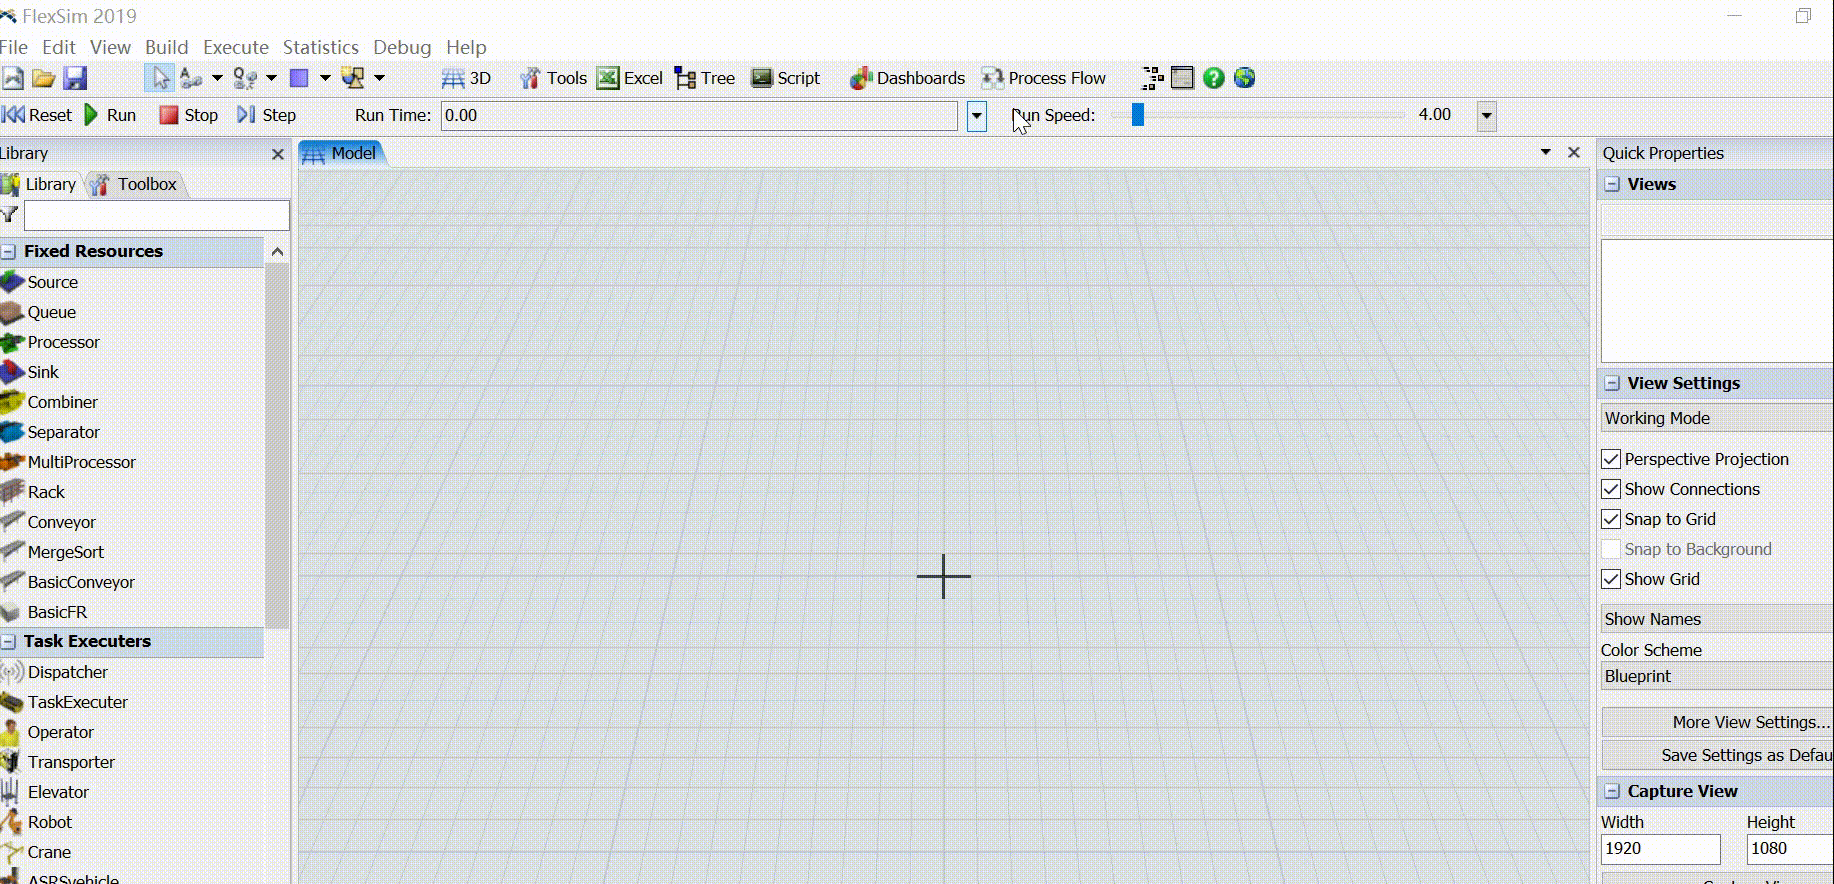1834x884 pixels.
Task: Activate the Create and Connect Objects icon
Action: pos(352,78)
